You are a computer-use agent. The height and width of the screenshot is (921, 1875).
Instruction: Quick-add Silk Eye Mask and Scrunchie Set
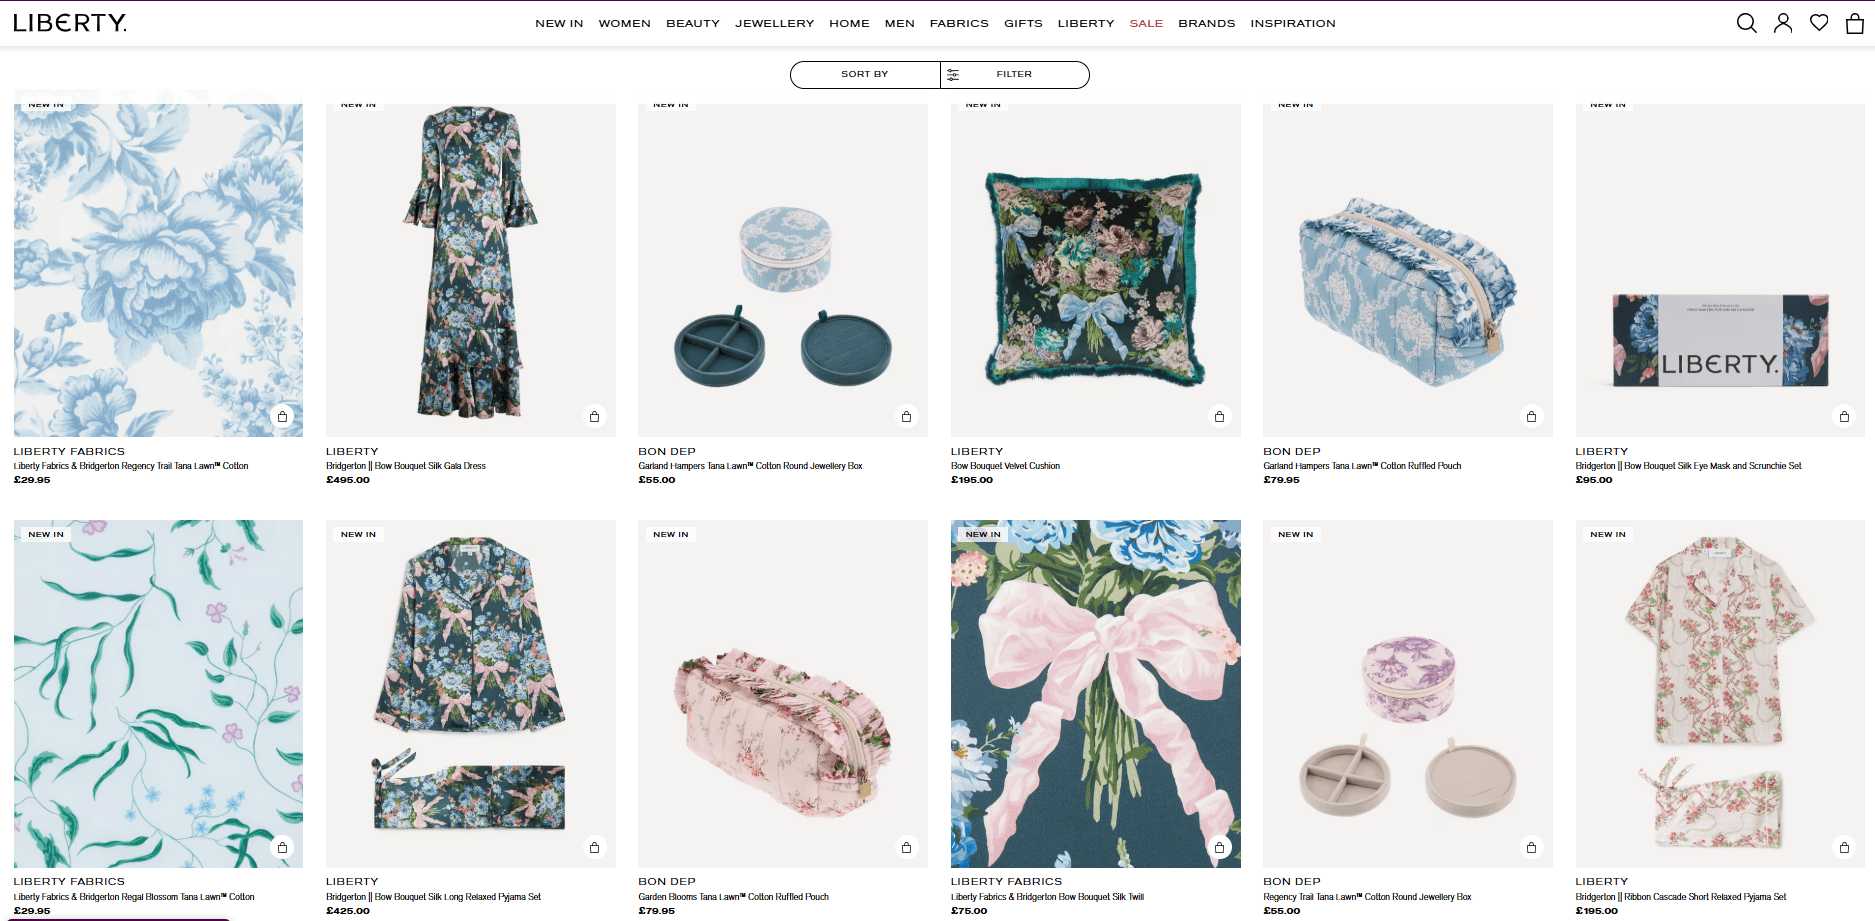[x=1845, y=417]
